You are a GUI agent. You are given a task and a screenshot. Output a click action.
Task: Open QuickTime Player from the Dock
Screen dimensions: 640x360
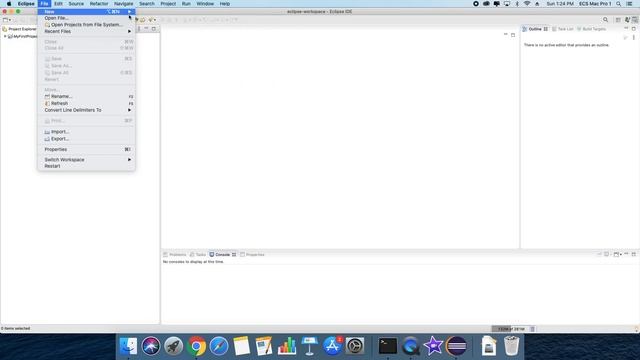[x=410, y=346]
